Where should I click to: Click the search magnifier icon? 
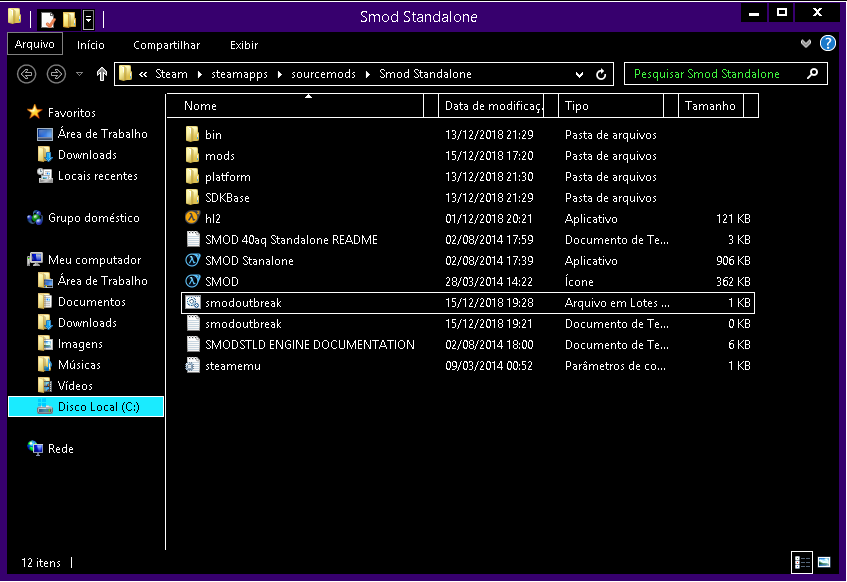coord(812,73)
